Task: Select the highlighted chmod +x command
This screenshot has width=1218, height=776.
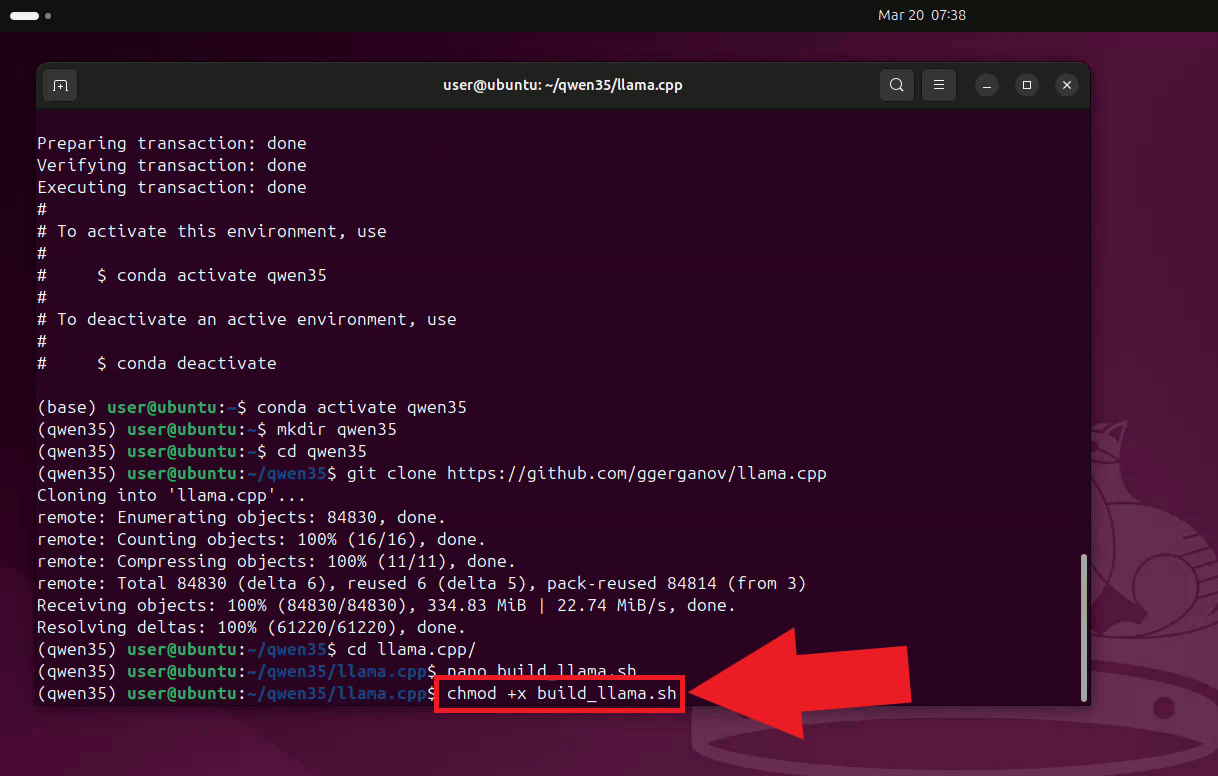Action: (558, 693)
